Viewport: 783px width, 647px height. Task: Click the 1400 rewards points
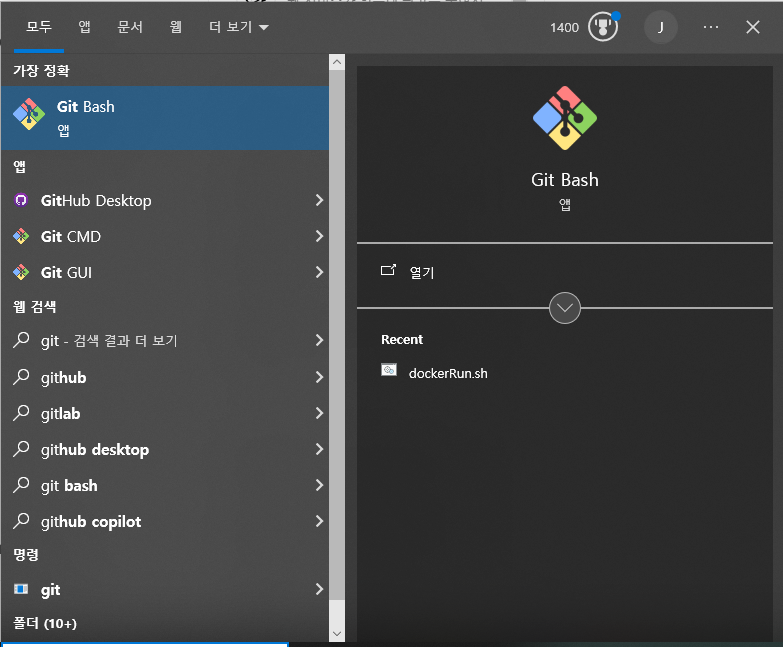tap(564, 27)
